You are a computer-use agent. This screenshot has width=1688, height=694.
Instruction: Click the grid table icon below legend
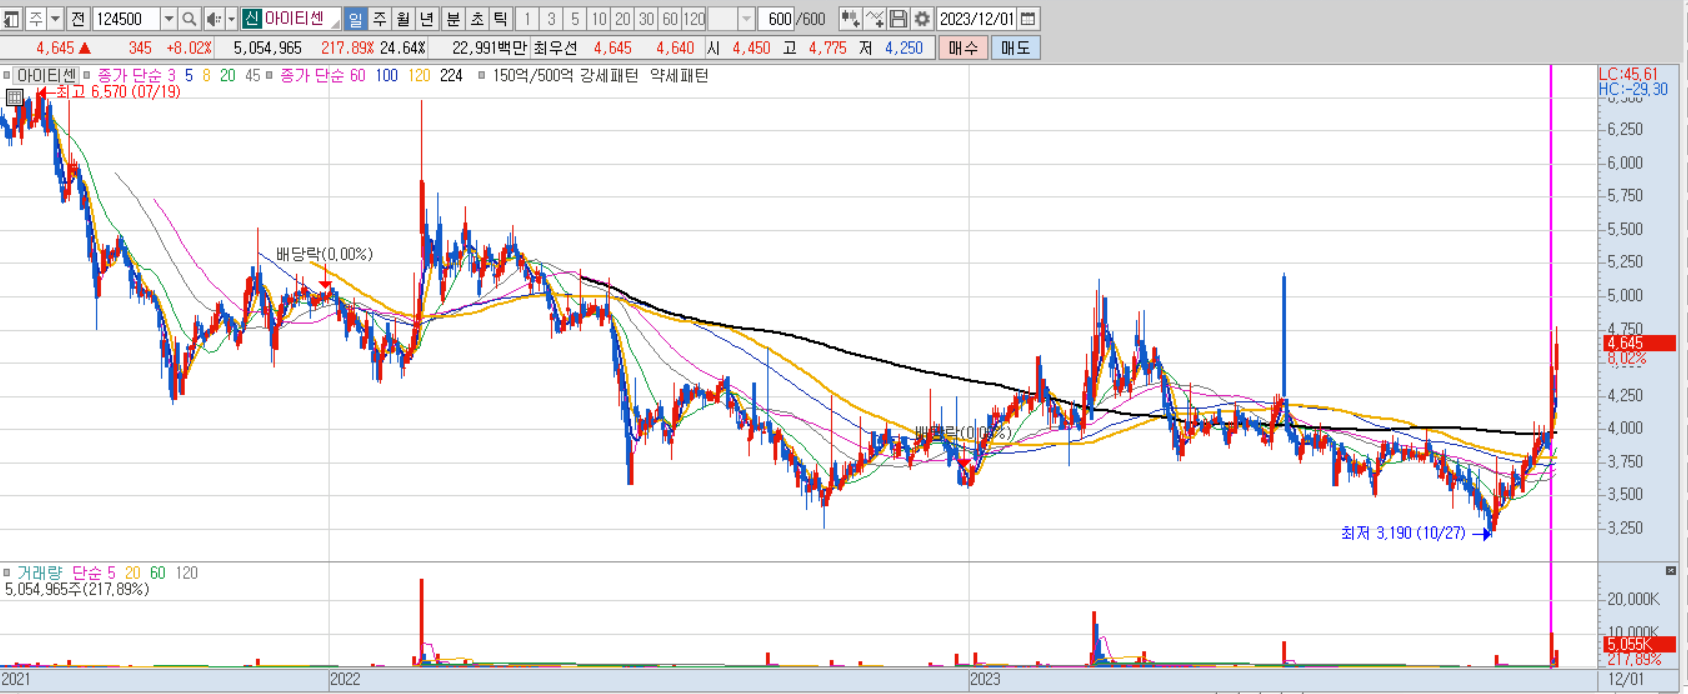(14, 97)
